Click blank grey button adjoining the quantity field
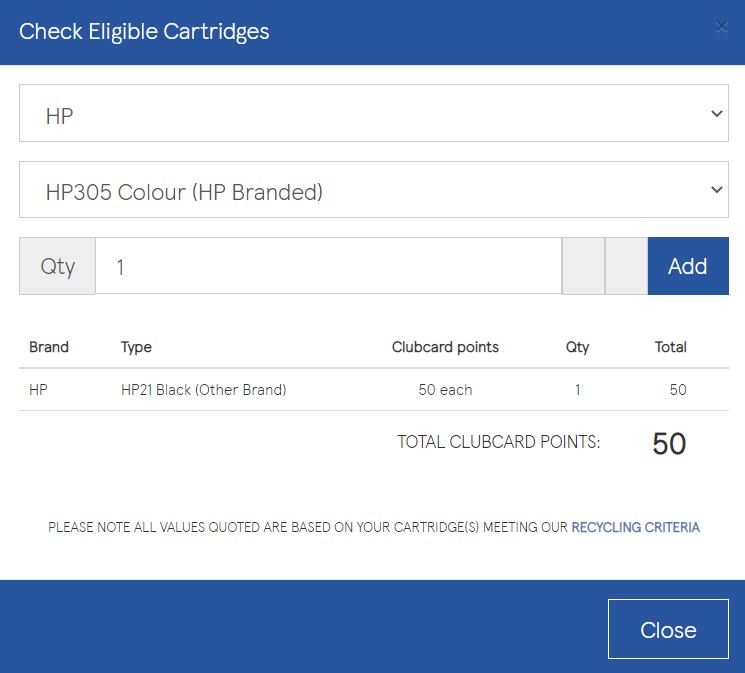The image size is (745, 673). (x=583, y=266)
